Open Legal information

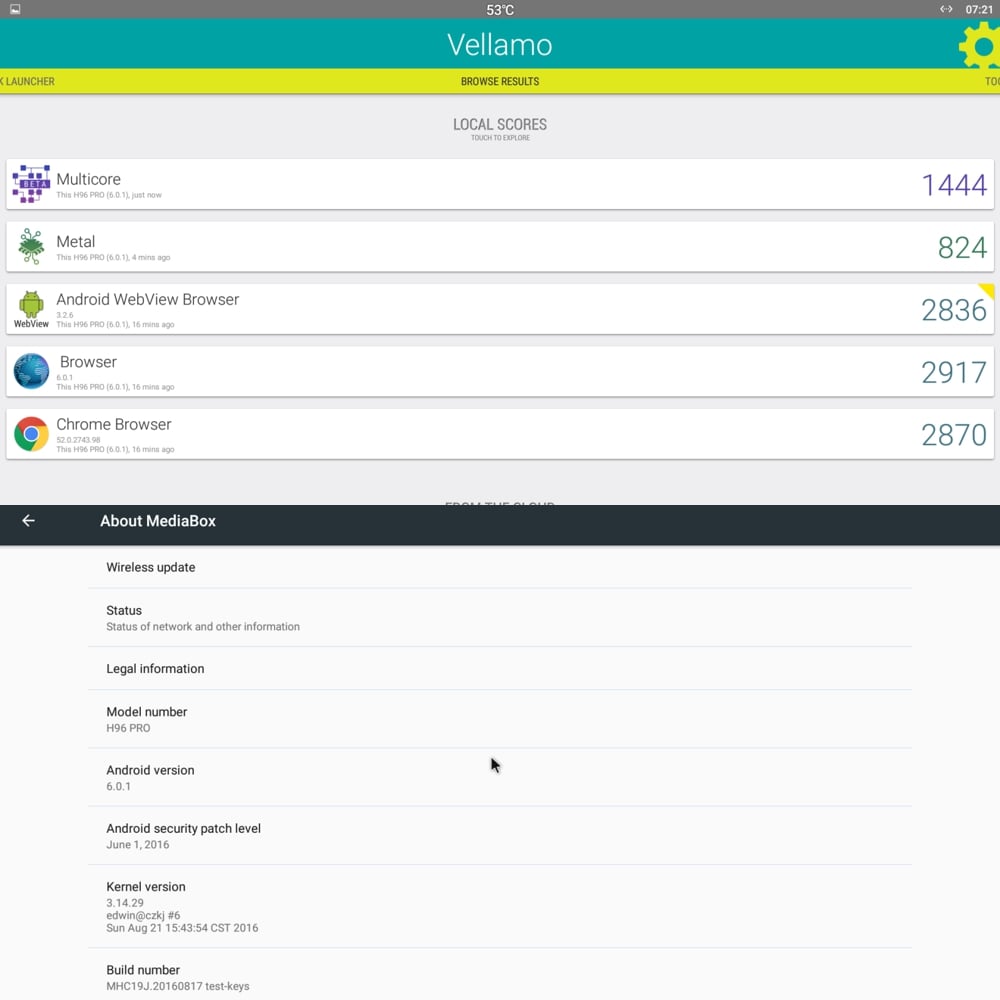click(x=500, y=668)
